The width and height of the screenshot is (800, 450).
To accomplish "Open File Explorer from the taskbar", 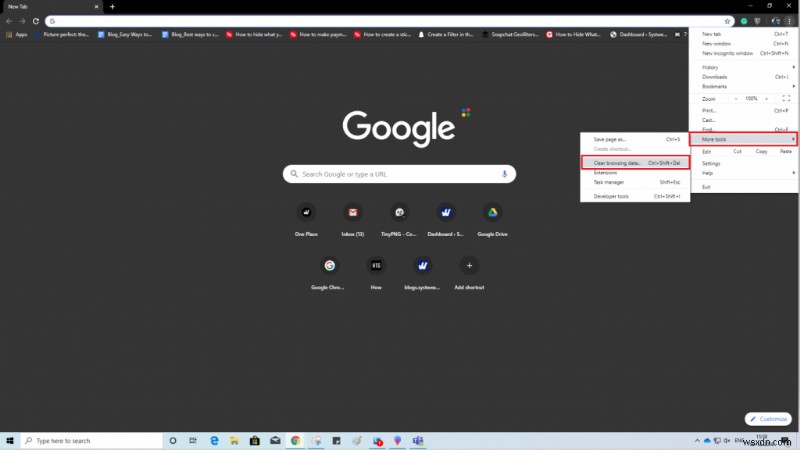I will [234, 440].
